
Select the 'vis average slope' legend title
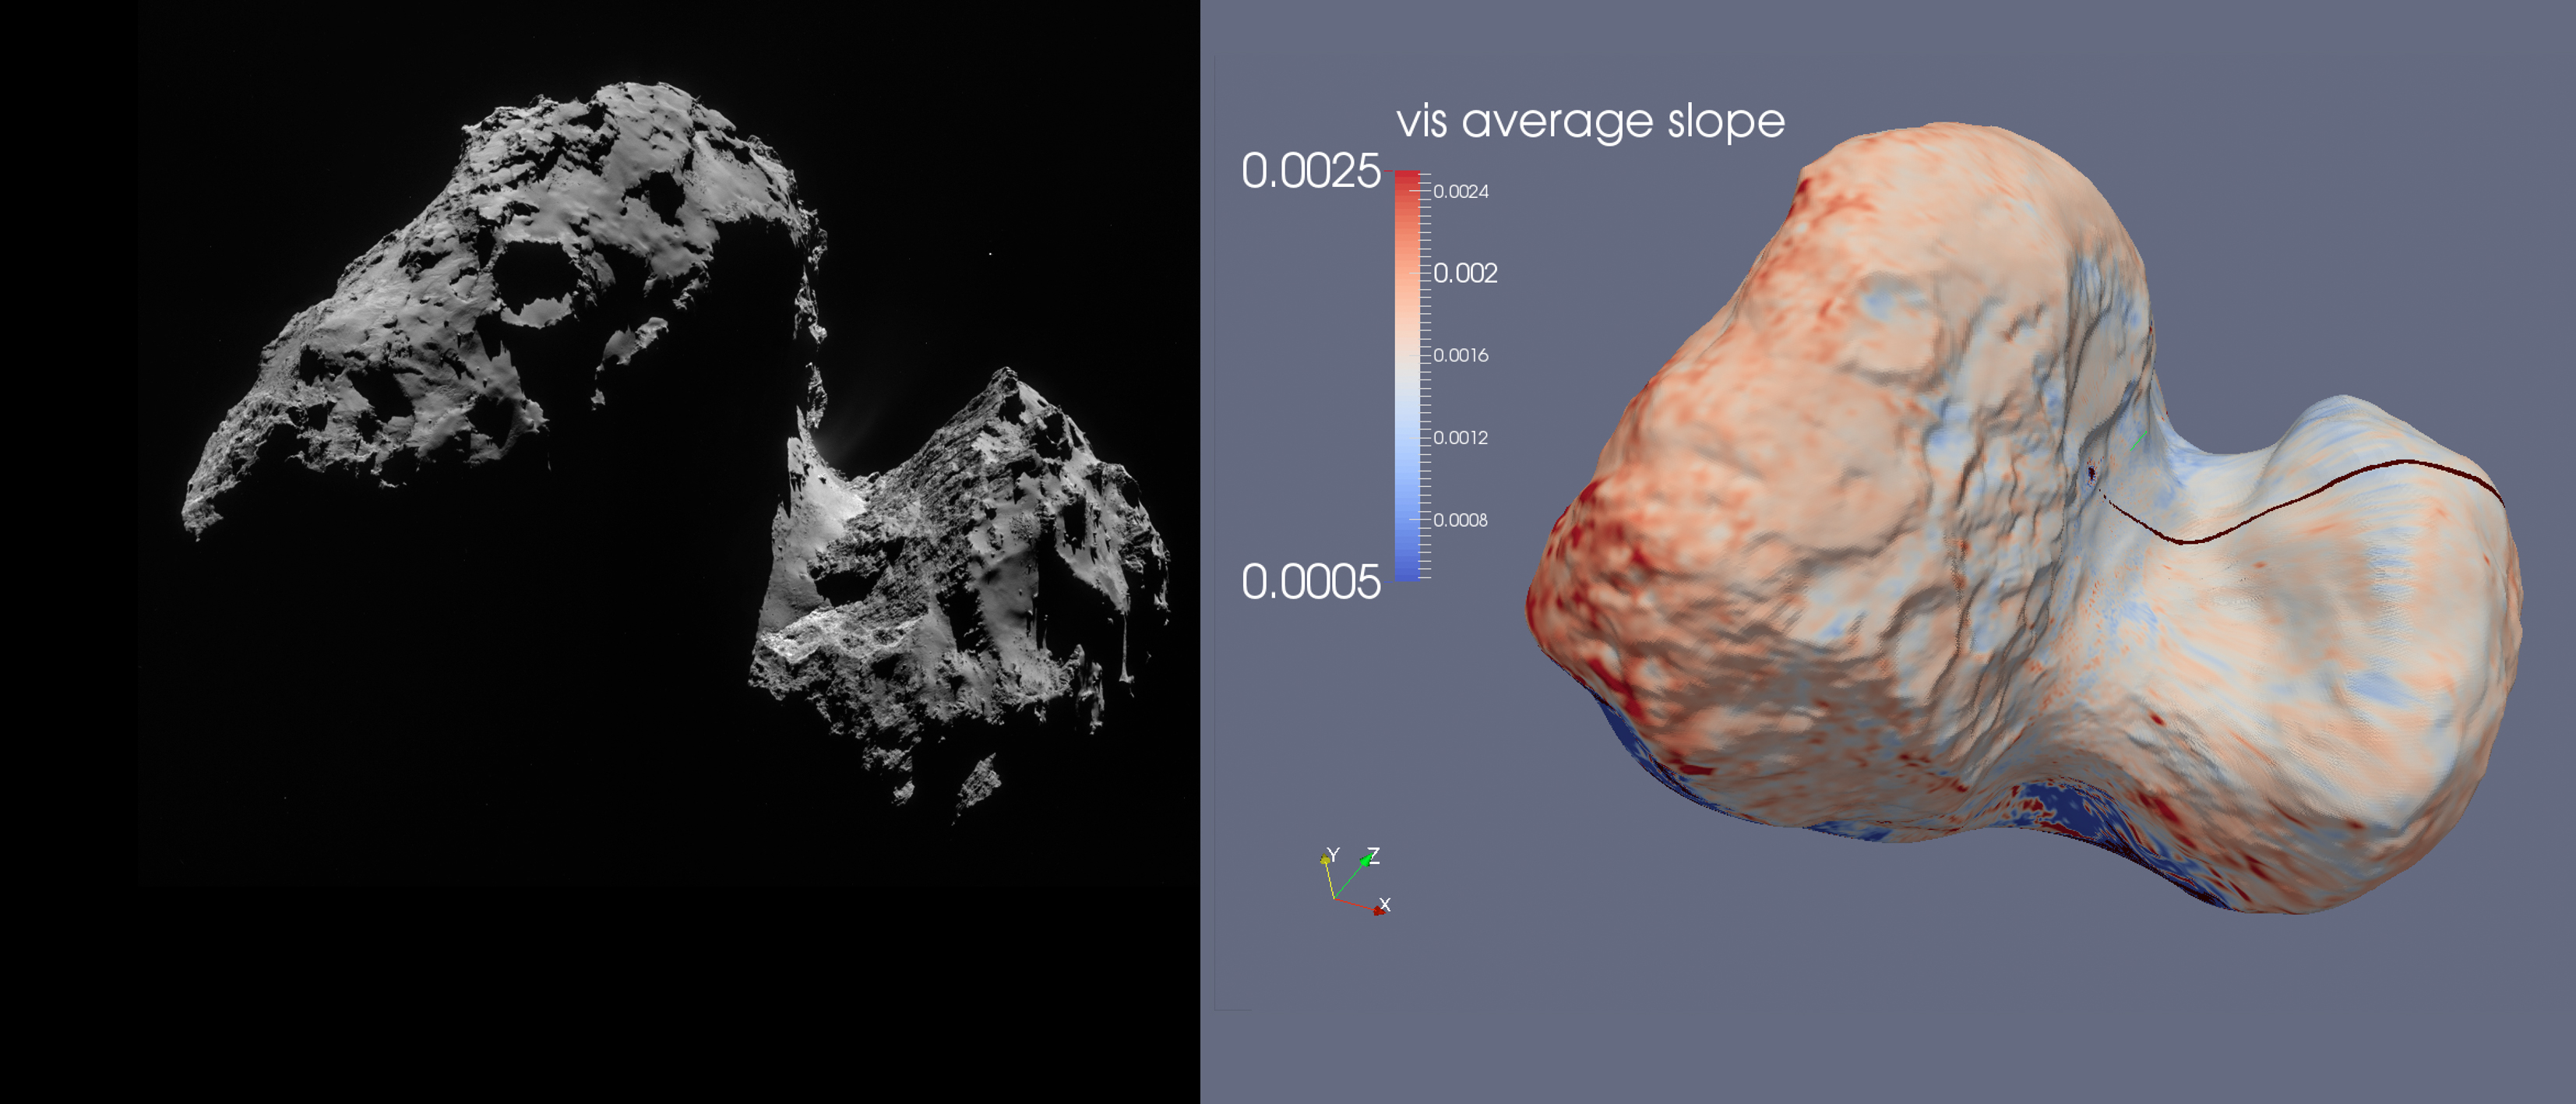coord(1590,121)
